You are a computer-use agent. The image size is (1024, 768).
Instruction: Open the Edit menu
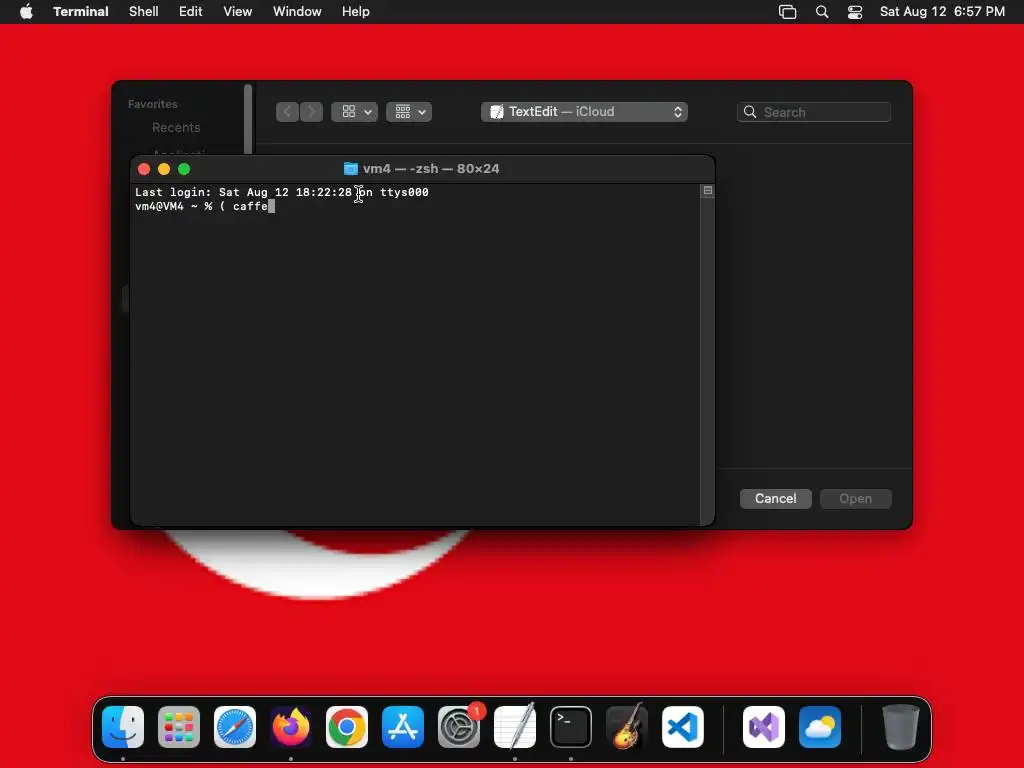[191, 12]
